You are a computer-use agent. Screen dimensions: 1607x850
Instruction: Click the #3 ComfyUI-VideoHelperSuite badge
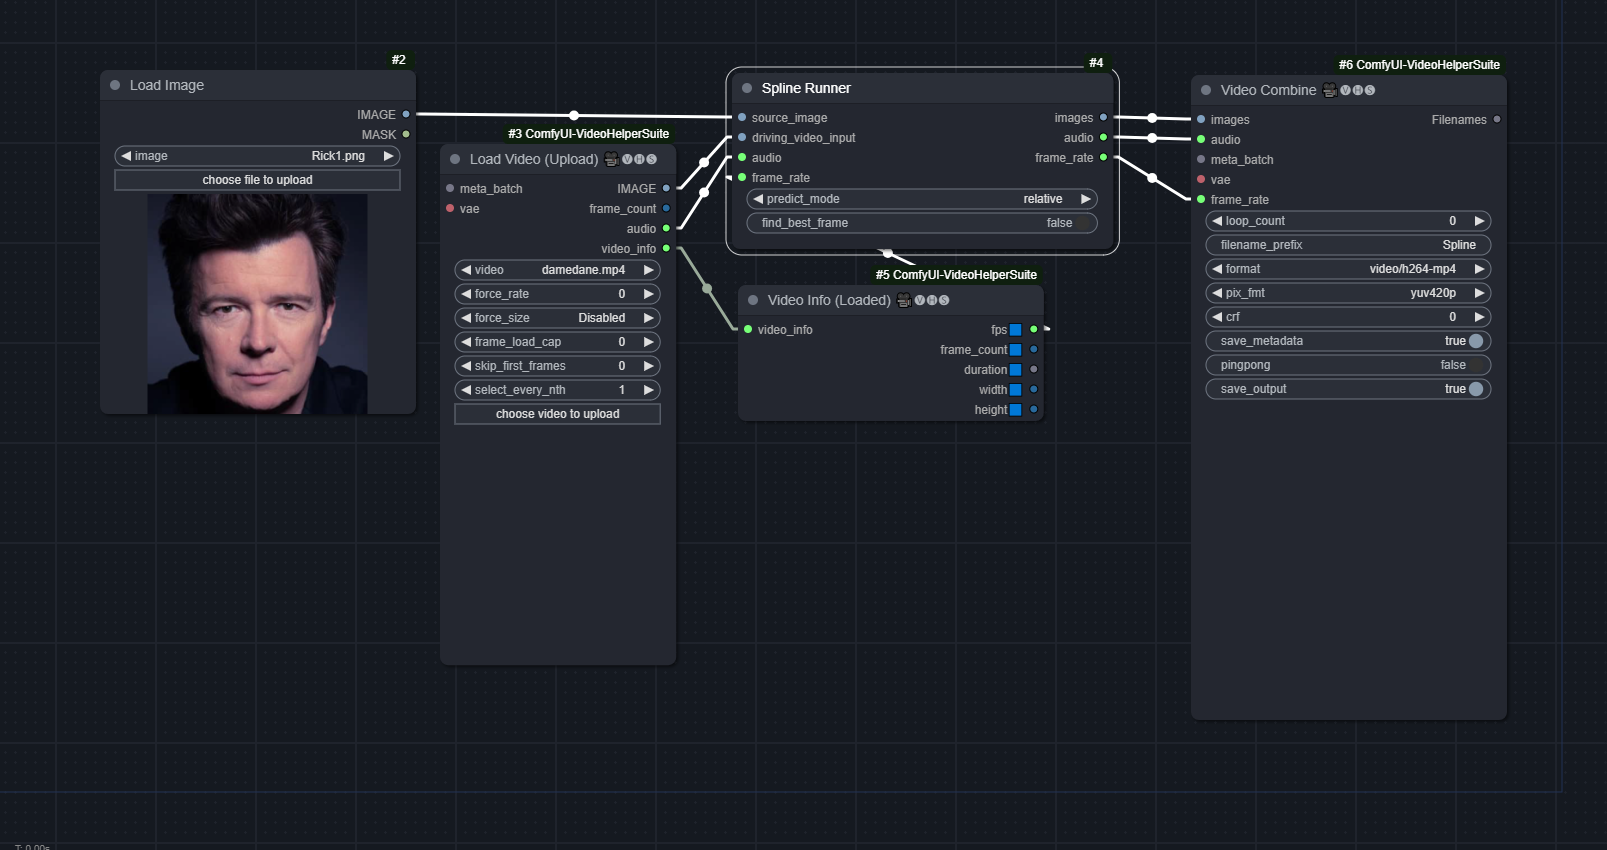pyautogui.click(x=588, y=134)
